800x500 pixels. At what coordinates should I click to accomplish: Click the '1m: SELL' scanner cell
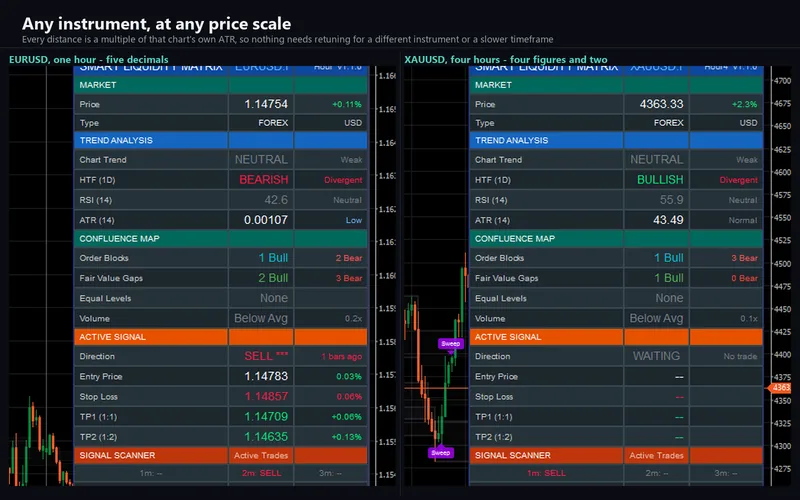[x=546, y=473]
